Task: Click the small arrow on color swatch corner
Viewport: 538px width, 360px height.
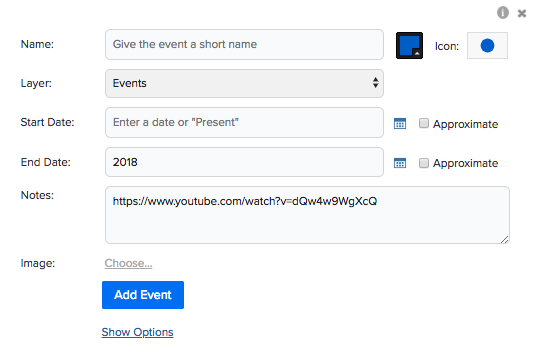Action: [417, 53]
